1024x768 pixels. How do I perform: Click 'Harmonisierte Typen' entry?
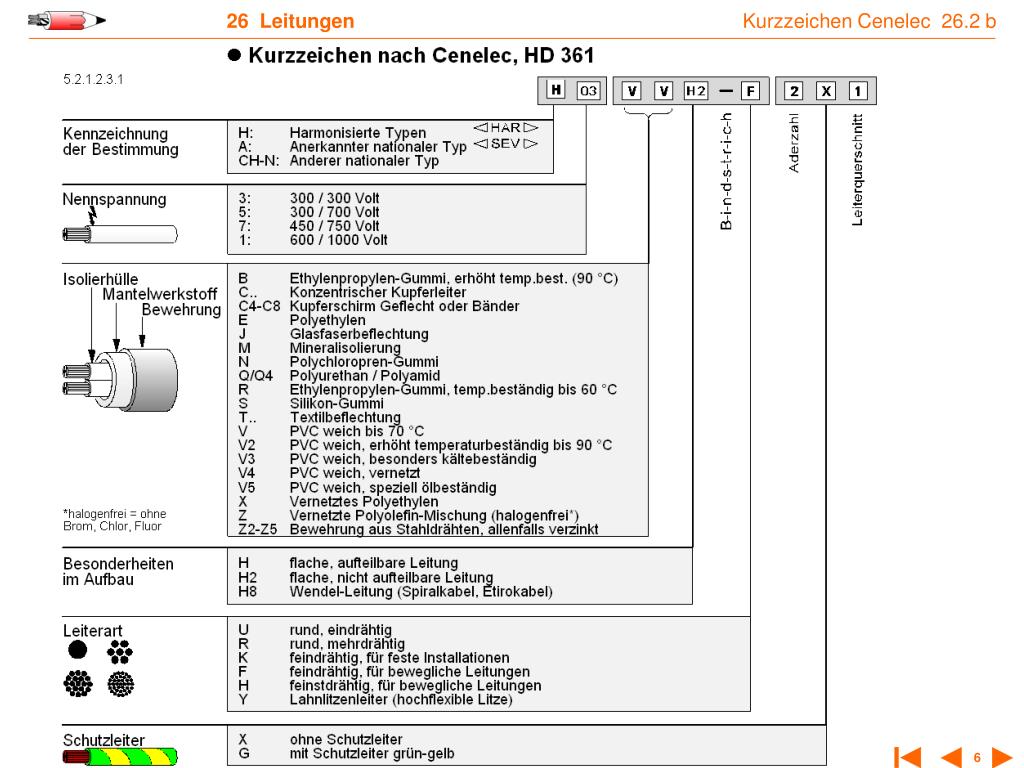[x=358, y=133]
